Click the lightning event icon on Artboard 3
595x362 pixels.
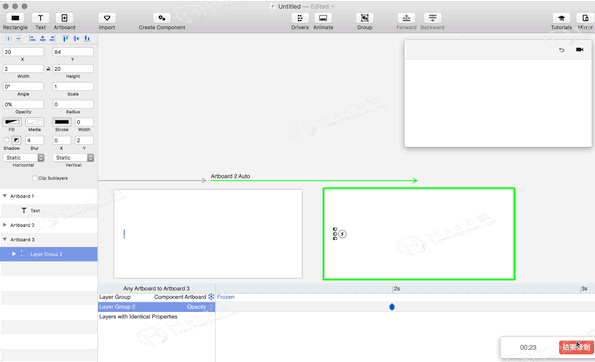(x=343, y=234)
